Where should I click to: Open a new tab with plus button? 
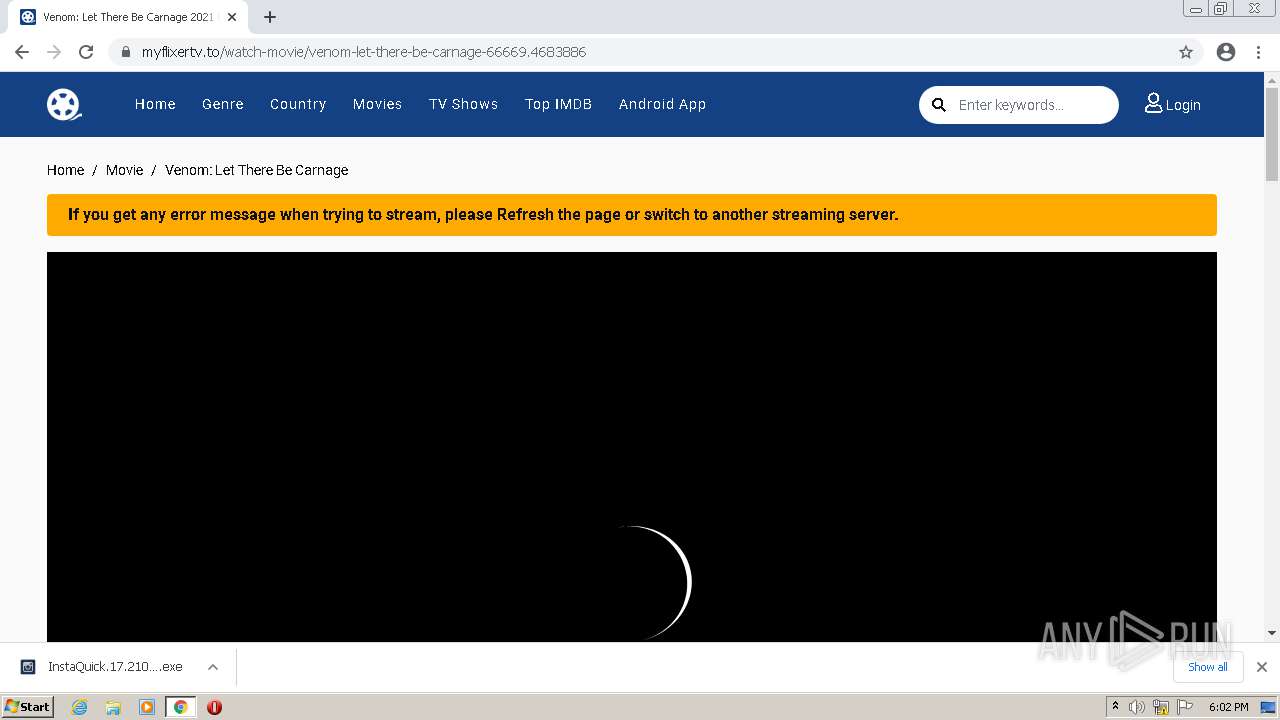[x=270, y=17]
